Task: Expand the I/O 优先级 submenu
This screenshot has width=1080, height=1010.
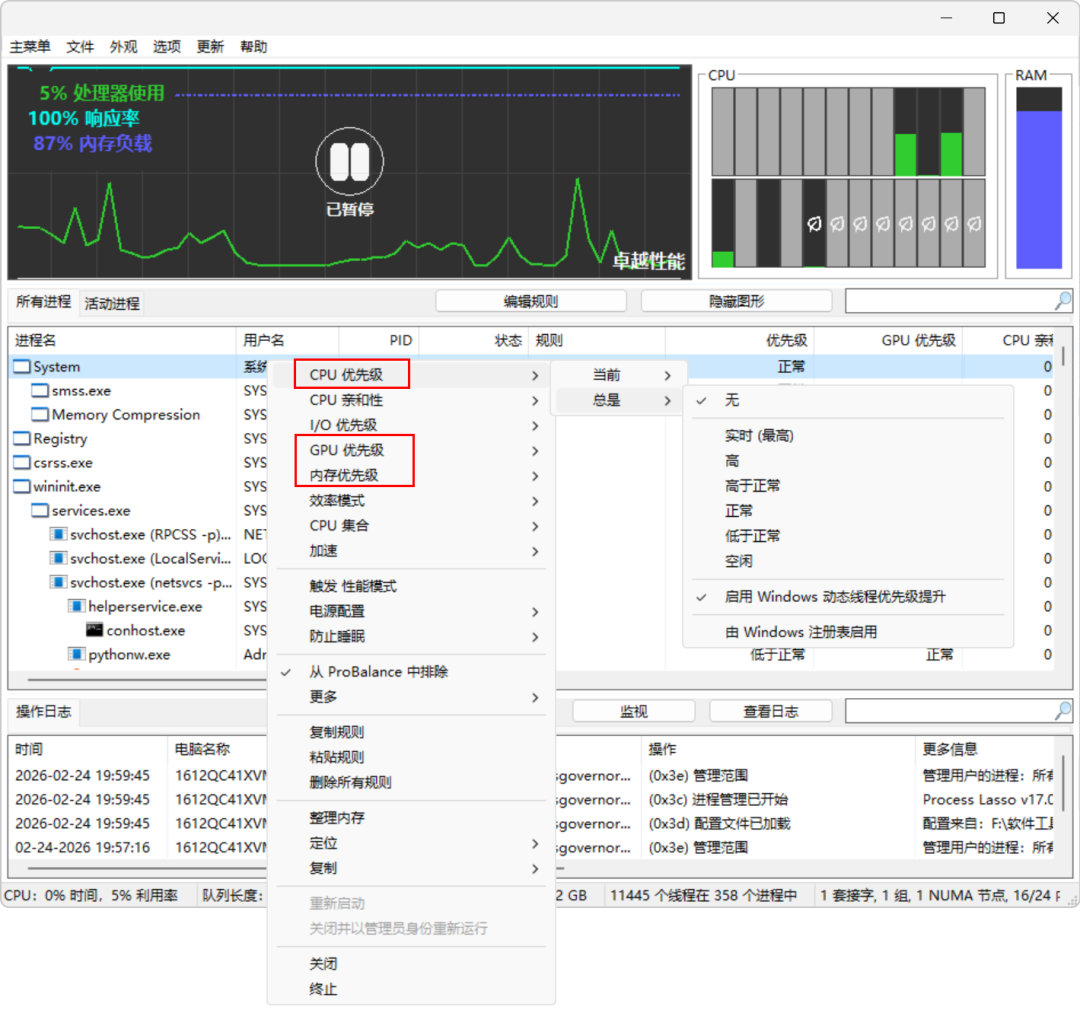Action: click(411, 425)
